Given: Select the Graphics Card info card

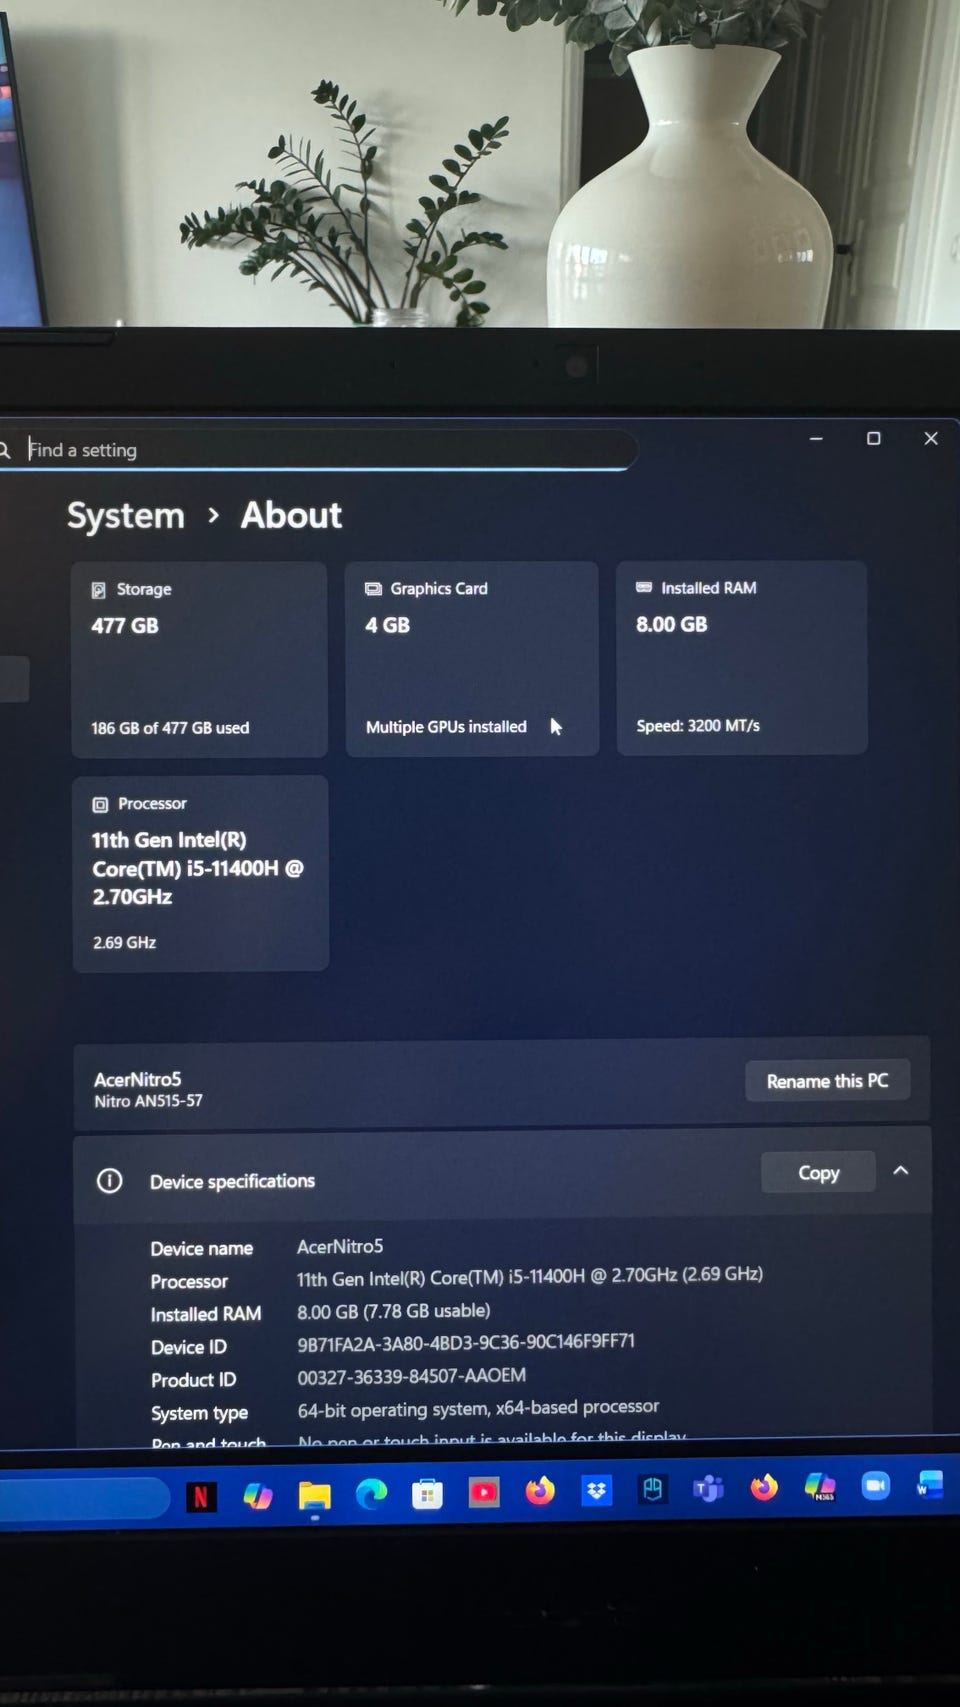Looking at the screenshot, I should (472, 659).
